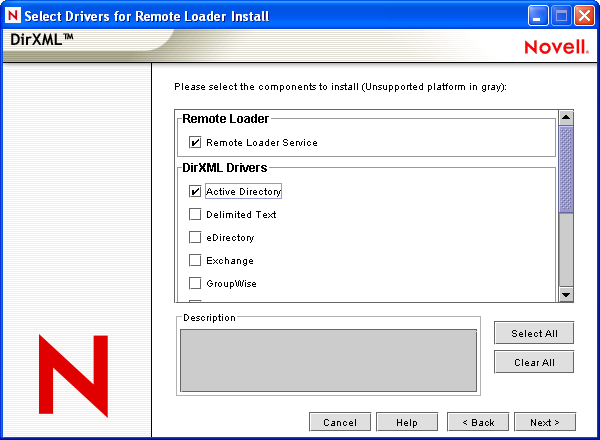
Task: Open Help for this dialog
Action: click(x=407, y=422)
